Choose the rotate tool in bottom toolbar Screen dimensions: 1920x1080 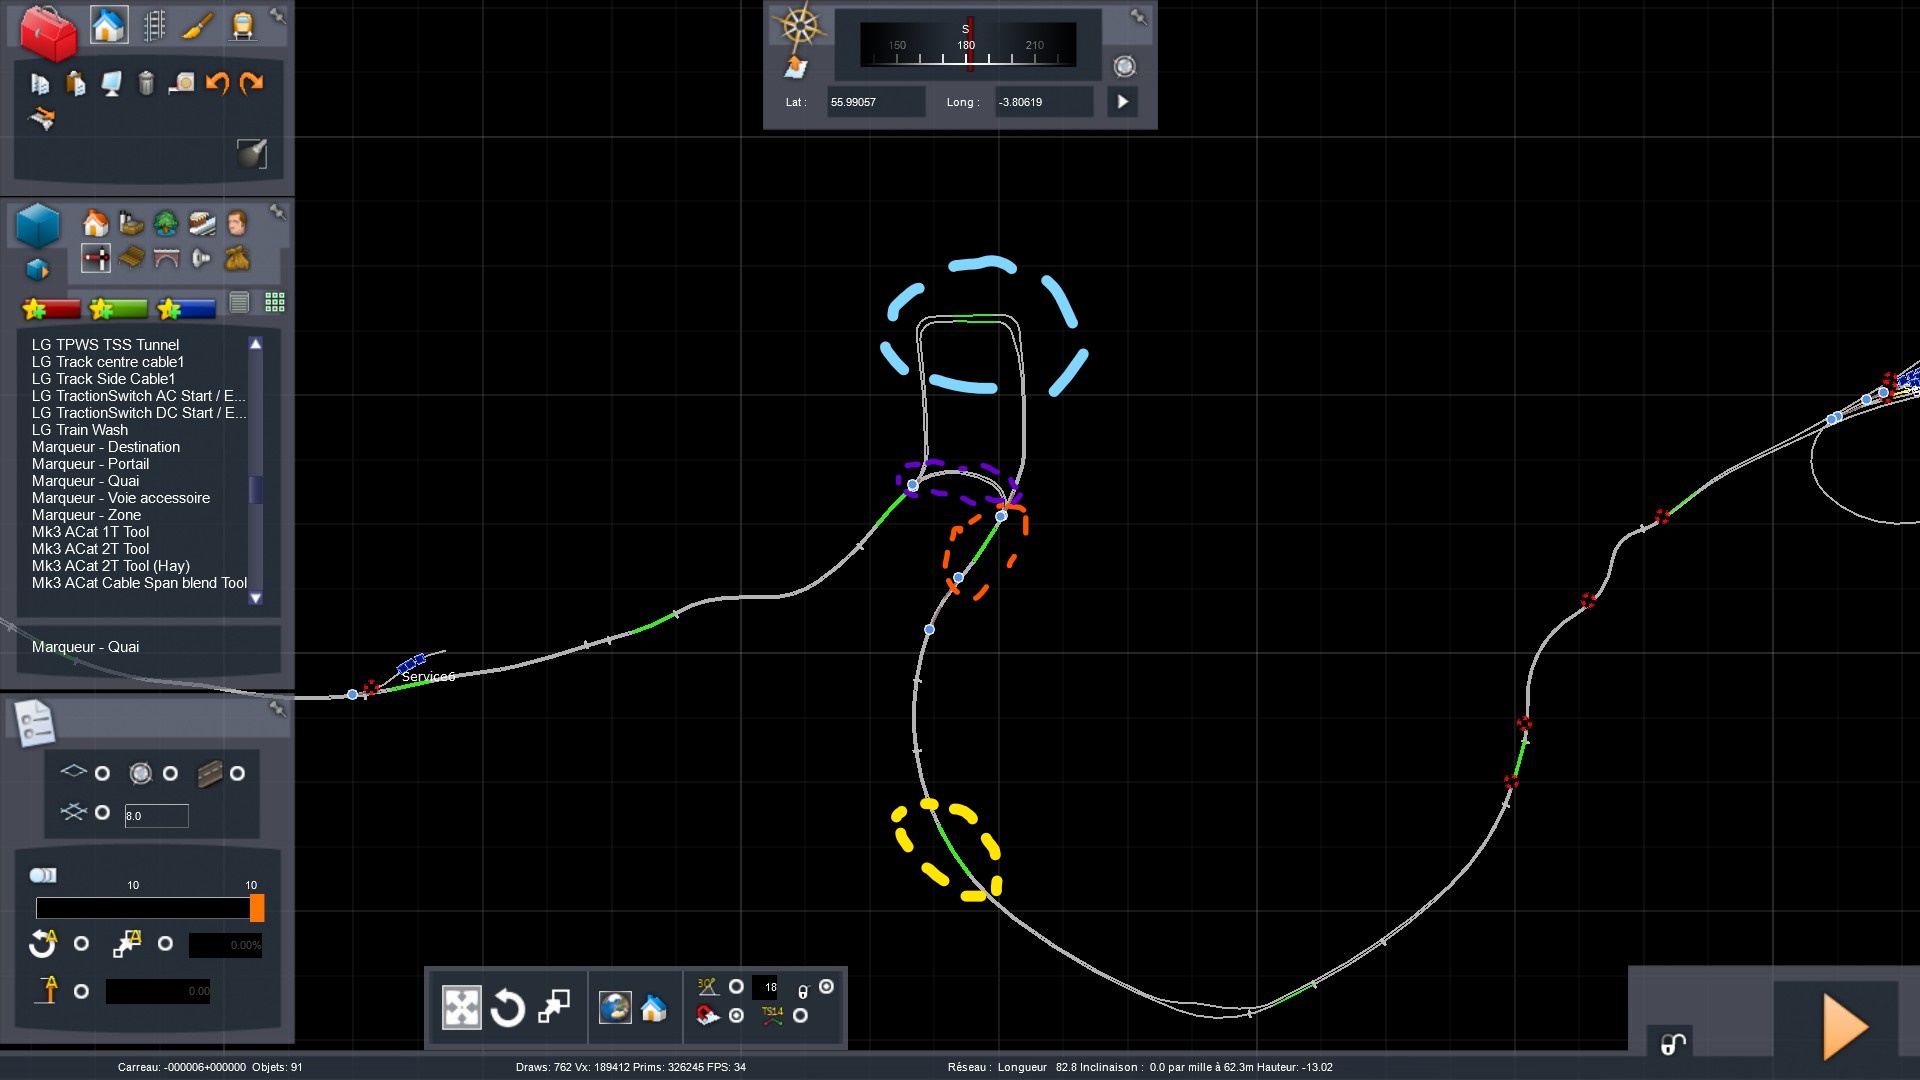[x=507, y=1008]
